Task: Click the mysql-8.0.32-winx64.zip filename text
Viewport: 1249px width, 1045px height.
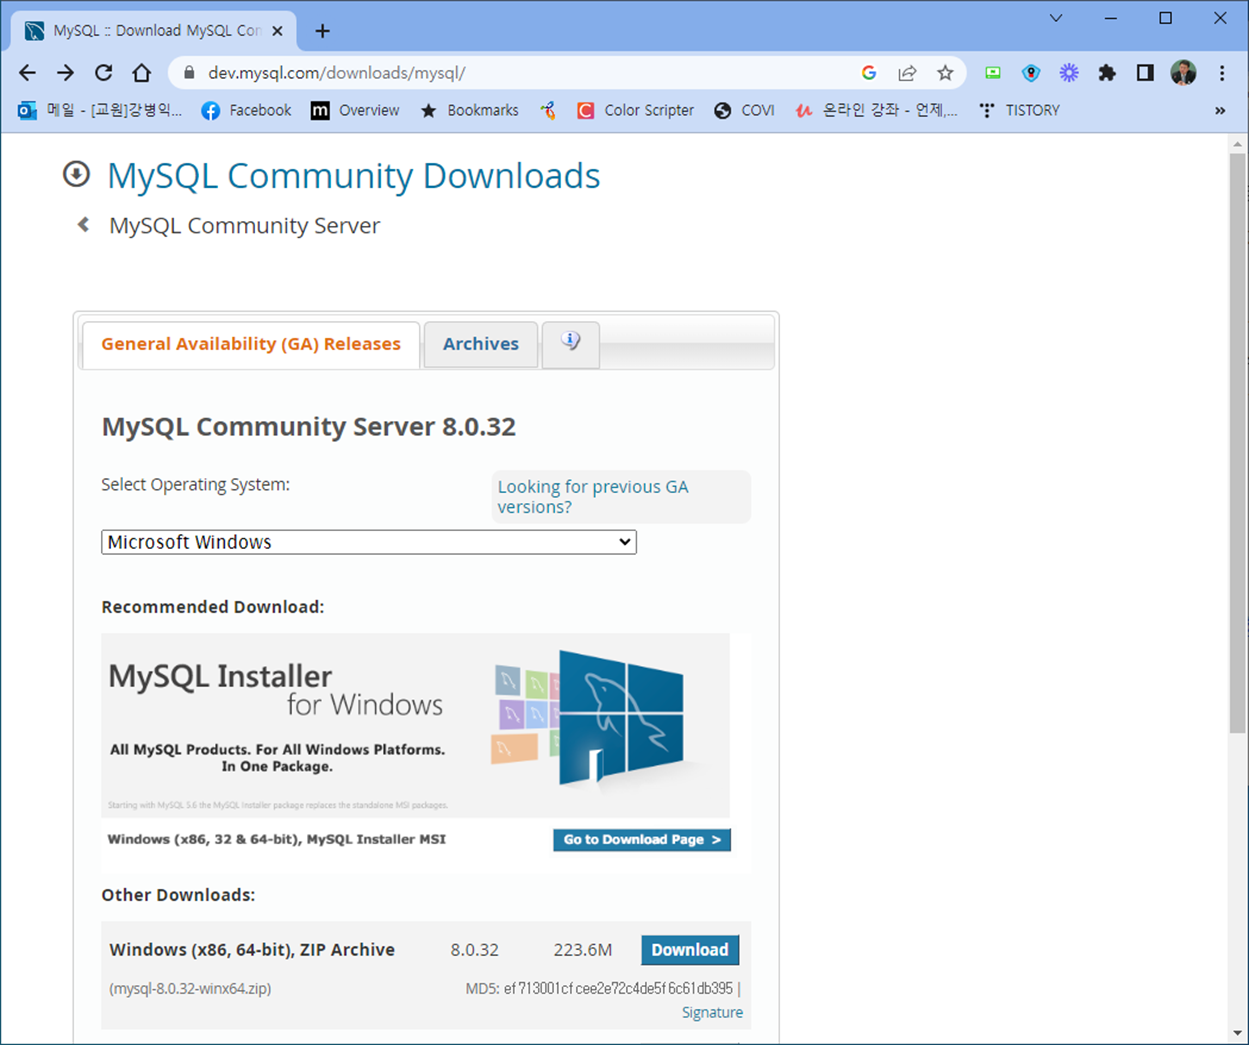Action: pos(190,988)
